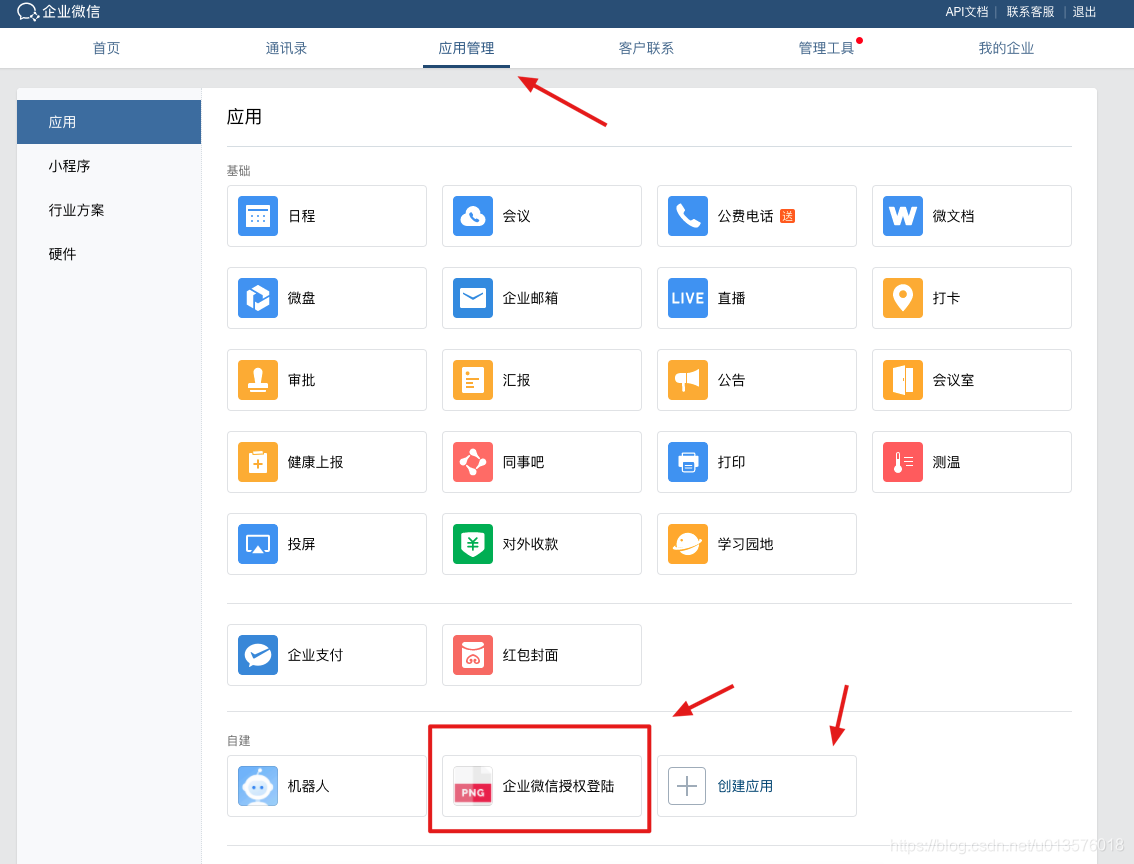Viewport: 1134px width, 864px height.
Task: Open the 我的企业 tab
Action: (x=1007, y=48)
